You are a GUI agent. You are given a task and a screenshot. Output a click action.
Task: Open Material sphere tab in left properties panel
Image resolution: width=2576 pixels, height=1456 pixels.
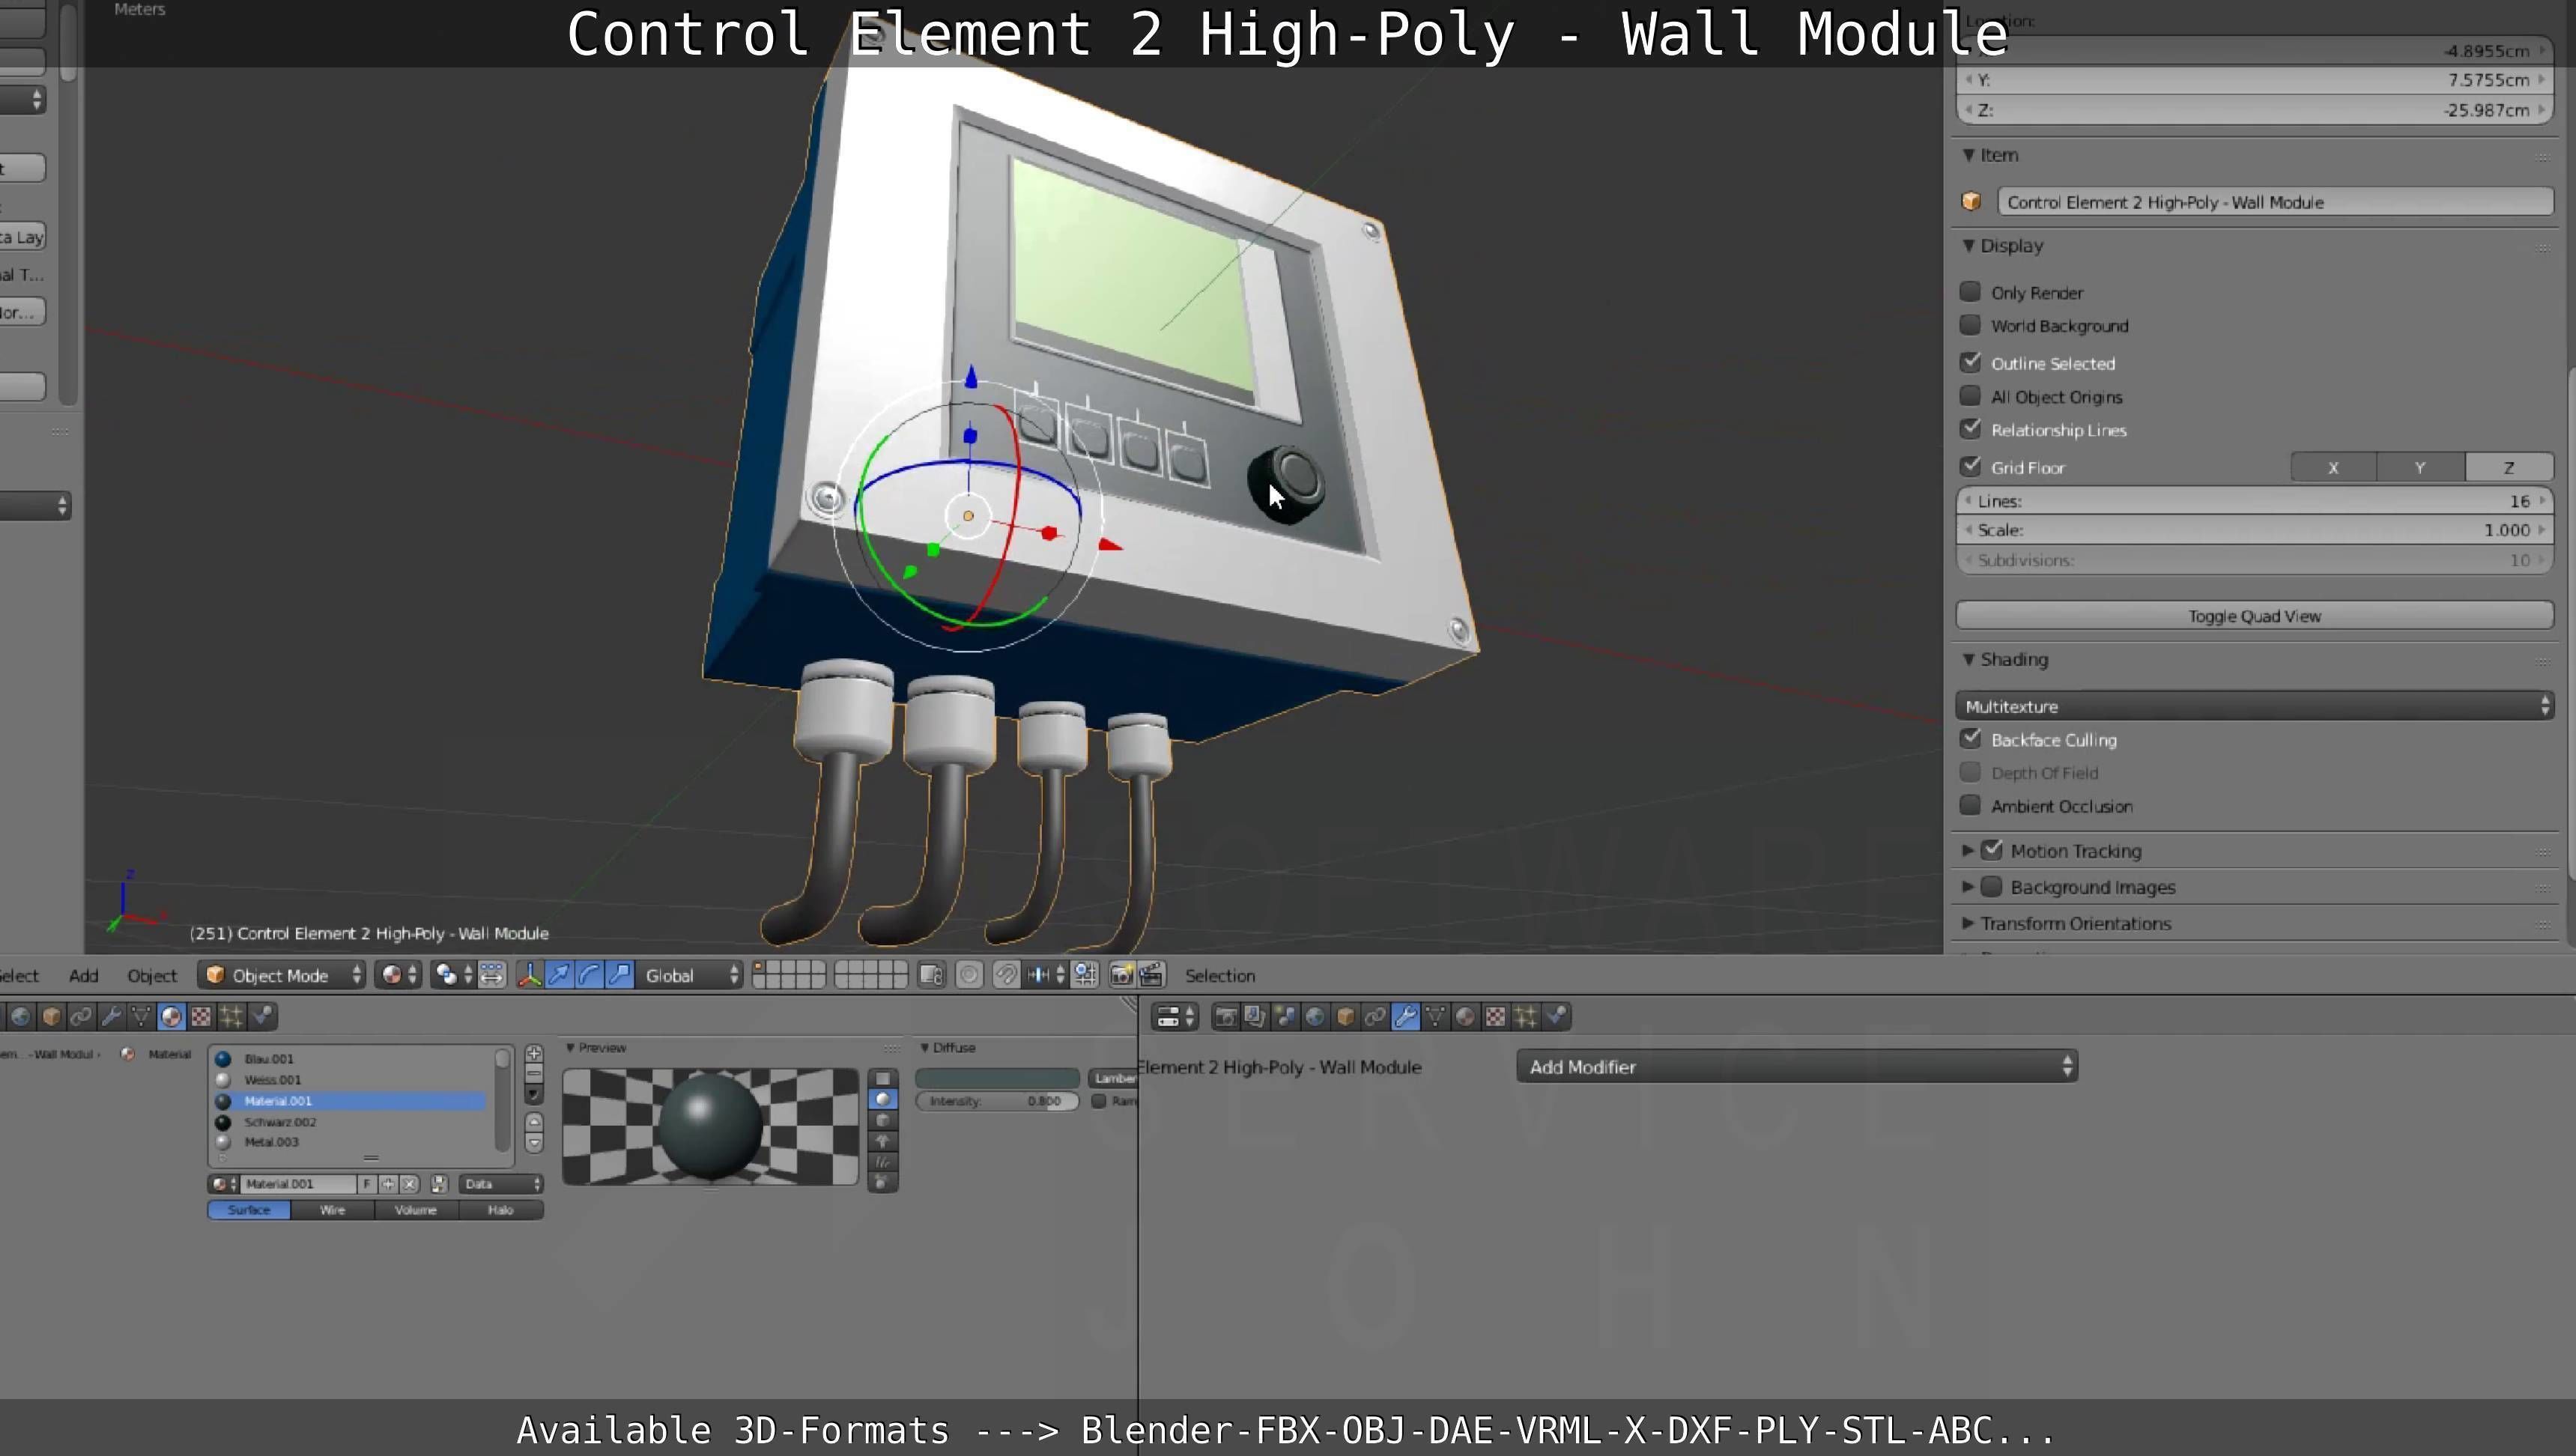171,1017
